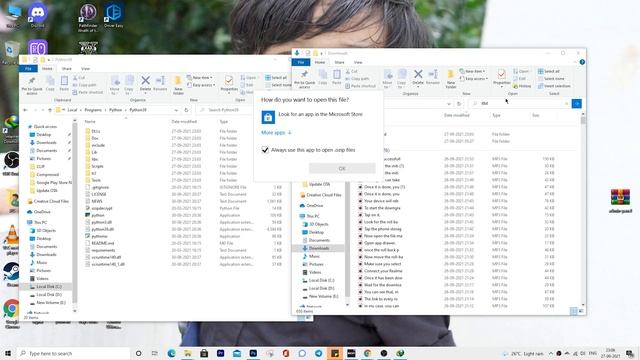640x360 pixels.
Task: Click the Back arrow in Python39 window
Action: coord(25,110)
